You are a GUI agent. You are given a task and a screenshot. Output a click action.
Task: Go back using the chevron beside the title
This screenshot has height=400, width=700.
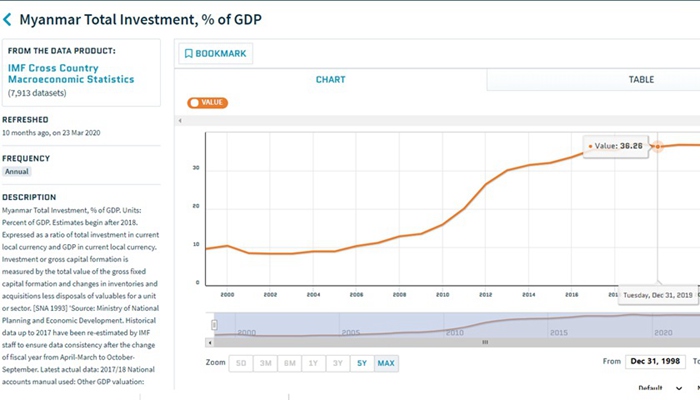[9, 19]
